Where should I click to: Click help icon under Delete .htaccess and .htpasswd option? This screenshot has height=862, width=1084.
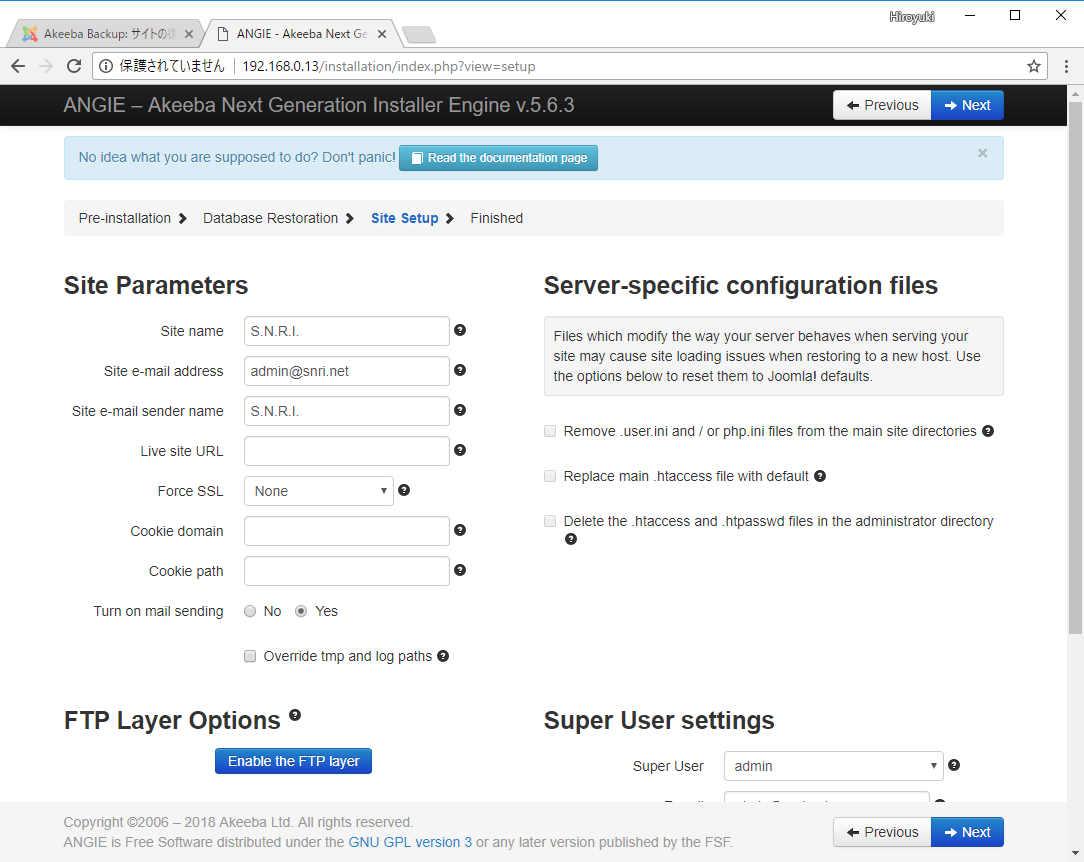coord(571,539)
